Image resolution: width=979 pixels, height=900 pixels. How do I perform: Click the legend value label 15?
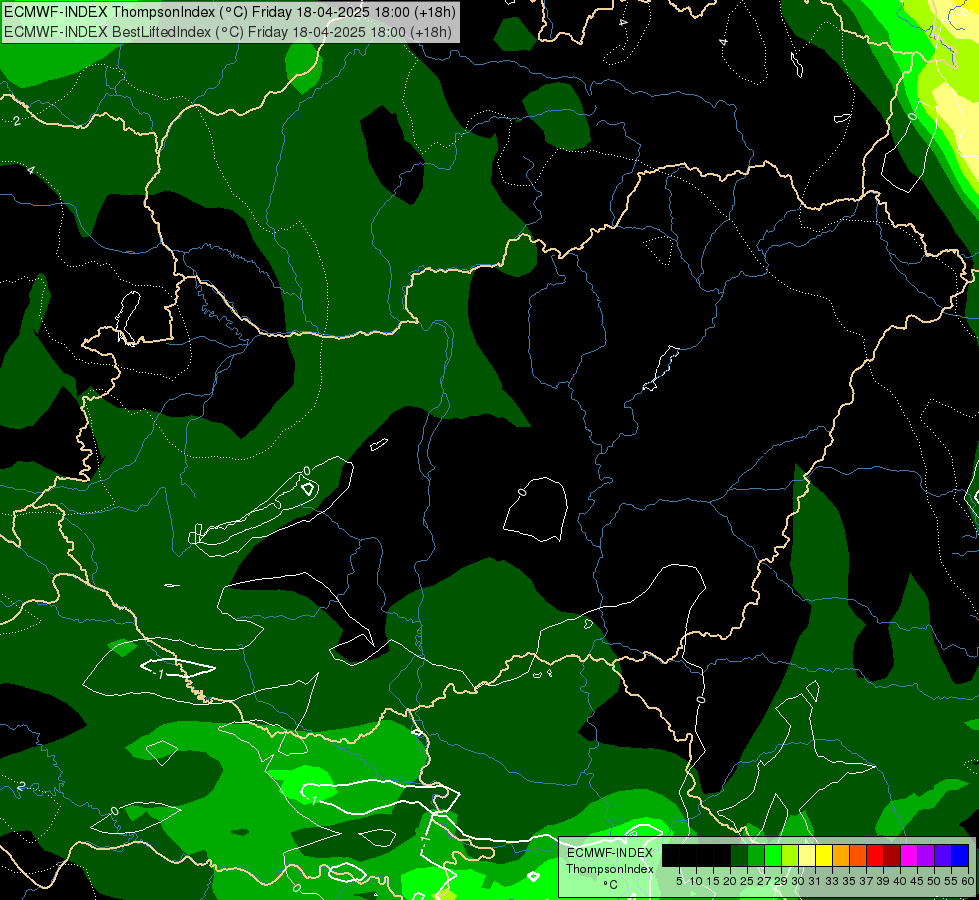click(712, 881)
